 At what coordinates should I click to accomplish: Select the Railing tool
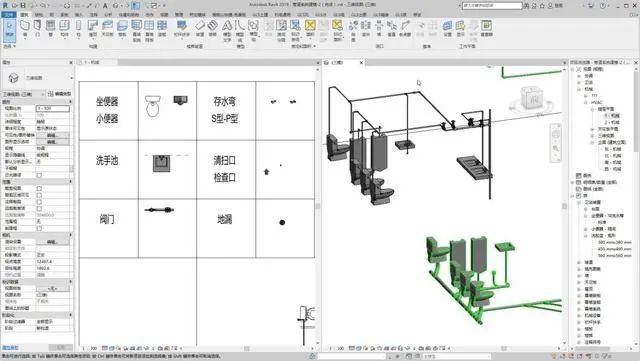coord(182,29)
